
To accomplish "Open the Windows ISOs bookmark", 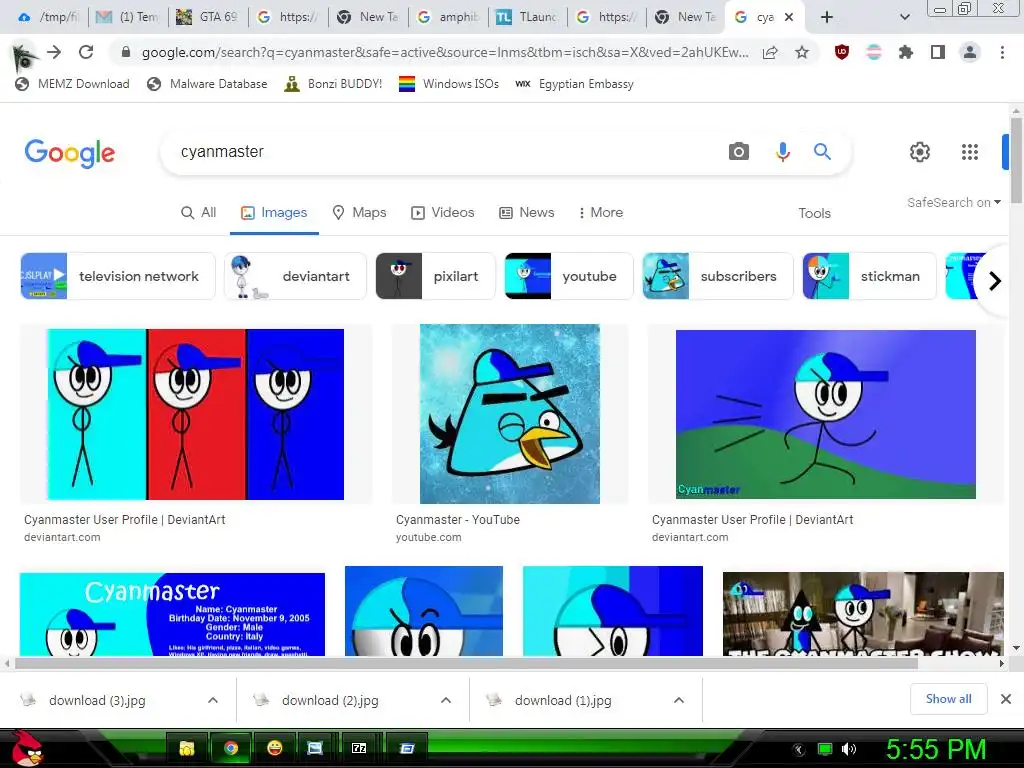I will 449,84.
